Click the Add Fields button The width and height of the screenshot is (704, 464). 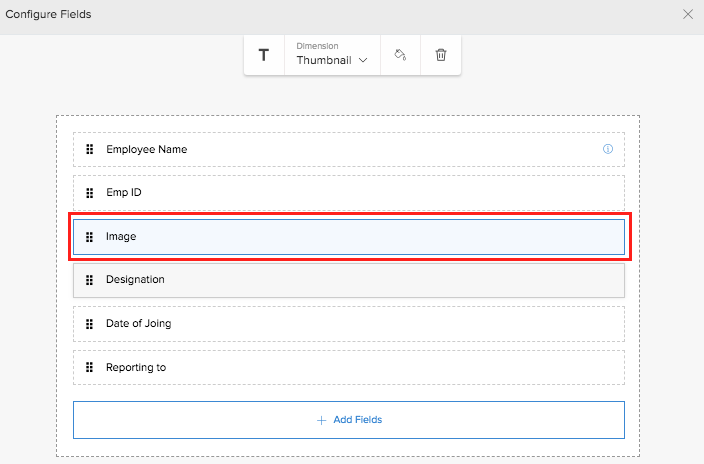pyautogui.click(x=349, y=420)
